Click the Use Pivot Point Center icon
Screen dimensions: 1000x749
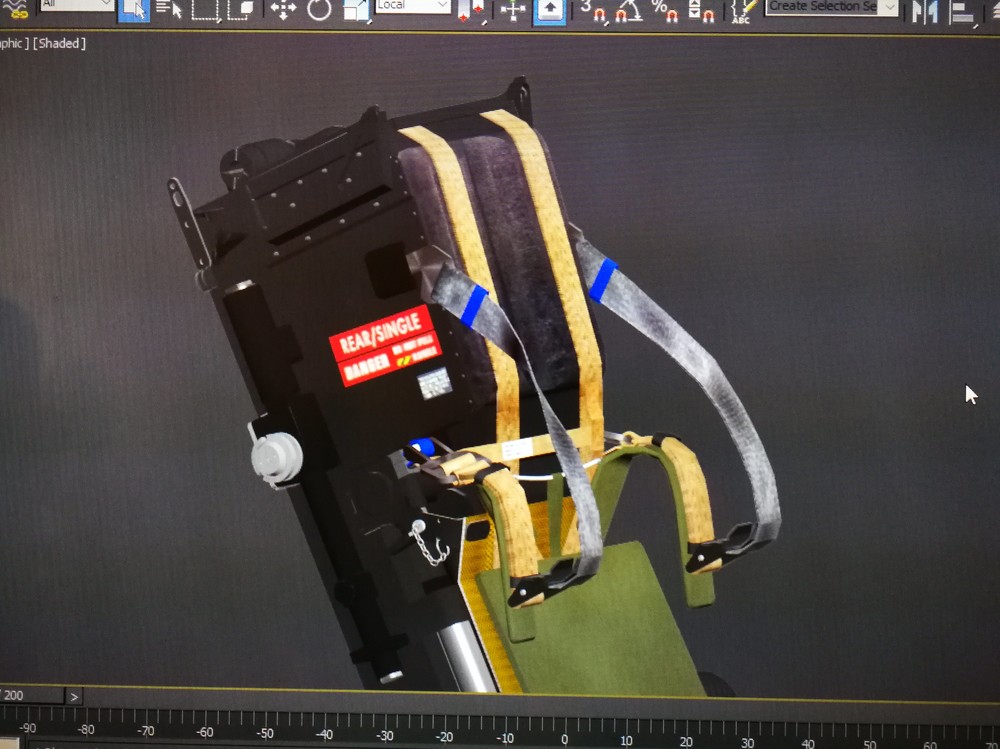(x=471, y=11)
